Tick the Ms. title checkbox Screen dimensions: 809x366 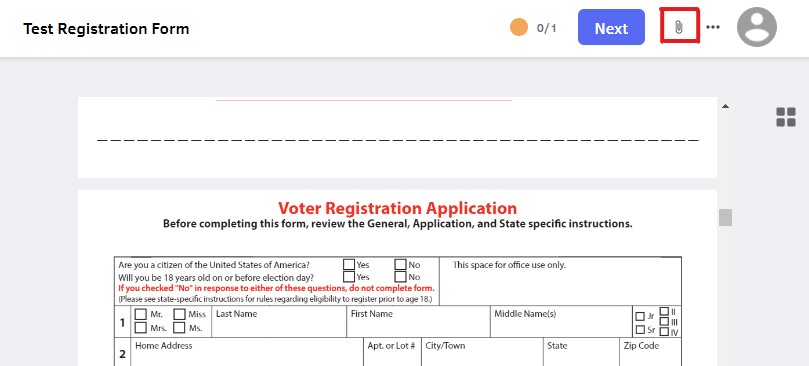point(179,327)
